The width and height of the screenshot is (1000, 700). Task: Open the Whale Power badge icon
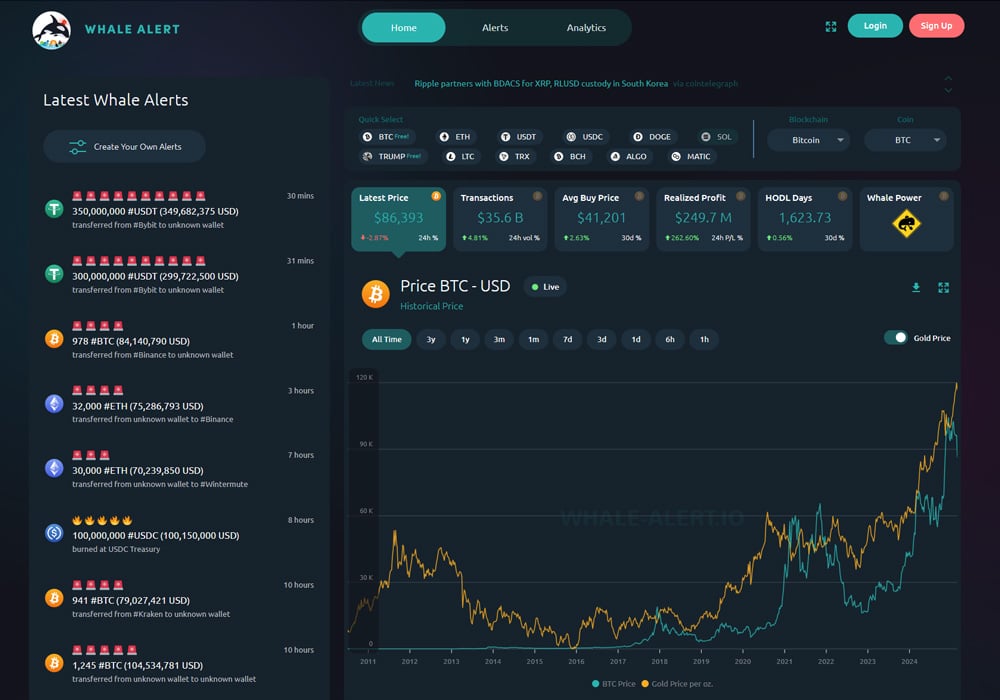click(906, 225)
